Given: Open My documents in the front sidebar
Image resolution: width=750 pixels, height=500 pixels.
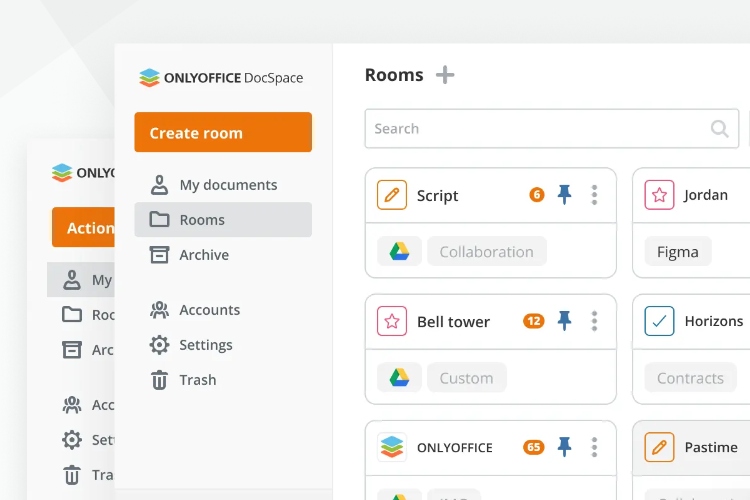Looking at the screenshot, I should click(223, 185).
